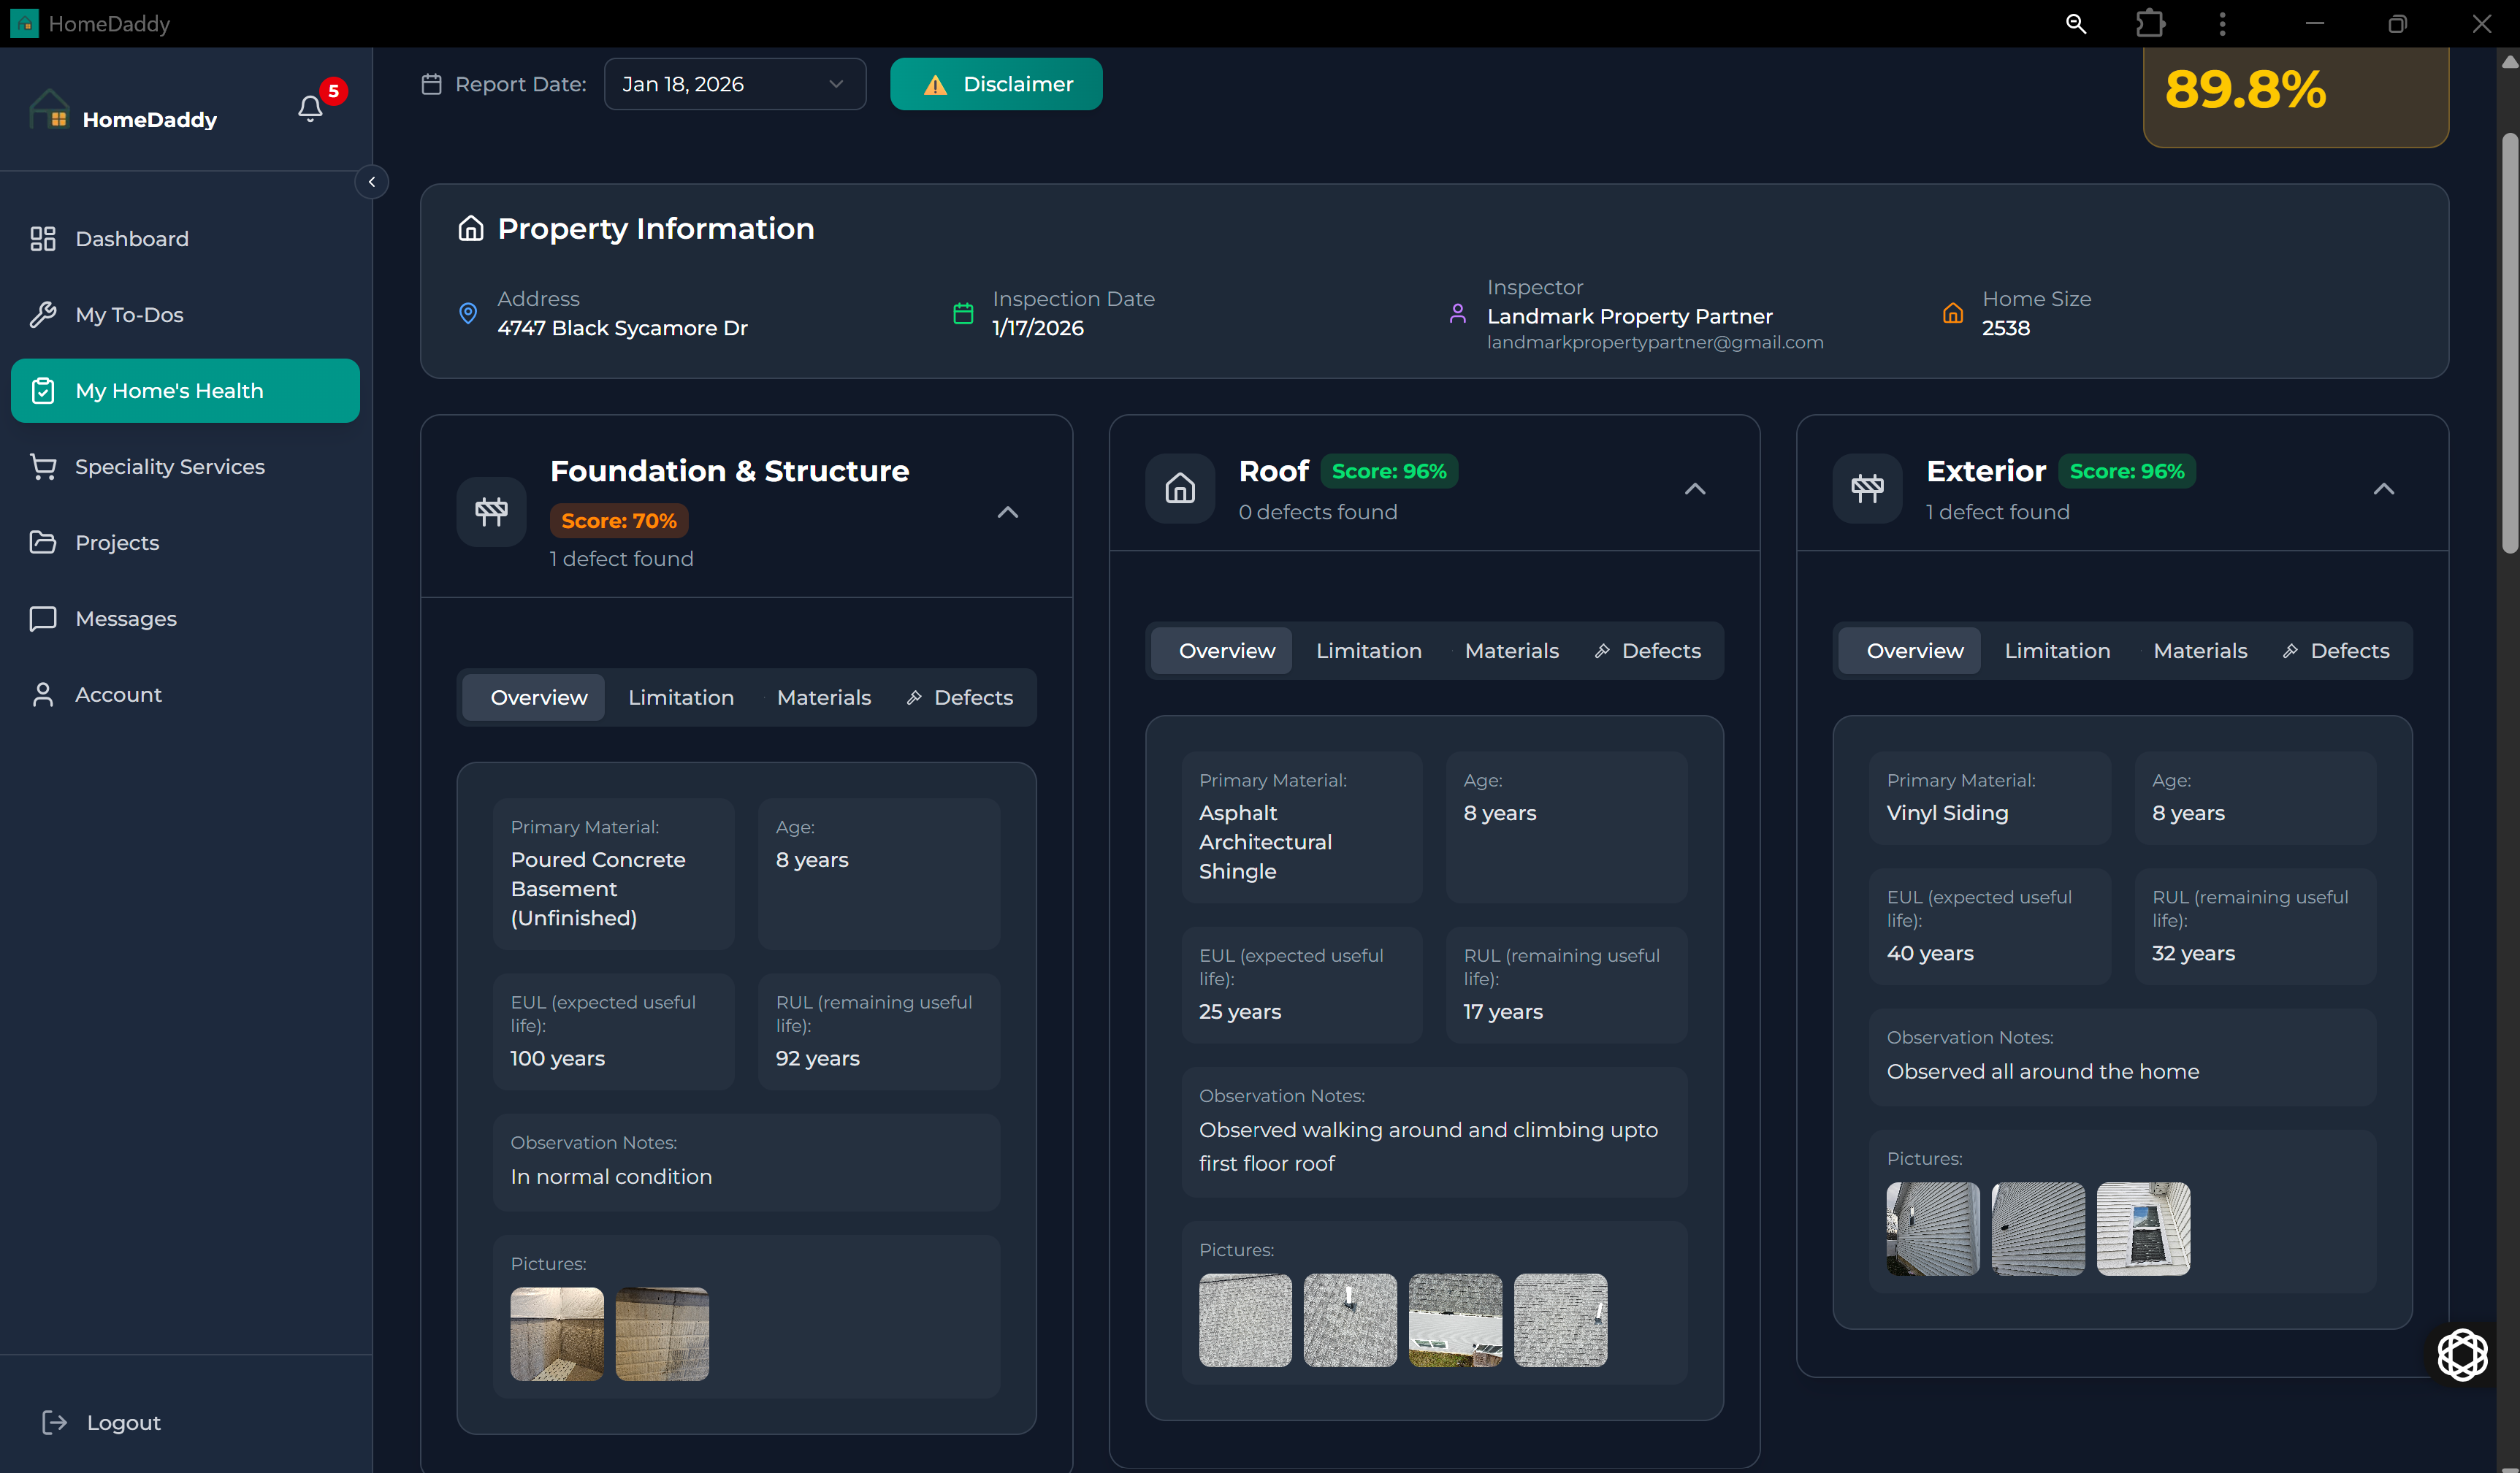Click the Roof '17 years' RUL value
The height and width of the screenshot is (1473, 2520).
click(1503, 1011)
